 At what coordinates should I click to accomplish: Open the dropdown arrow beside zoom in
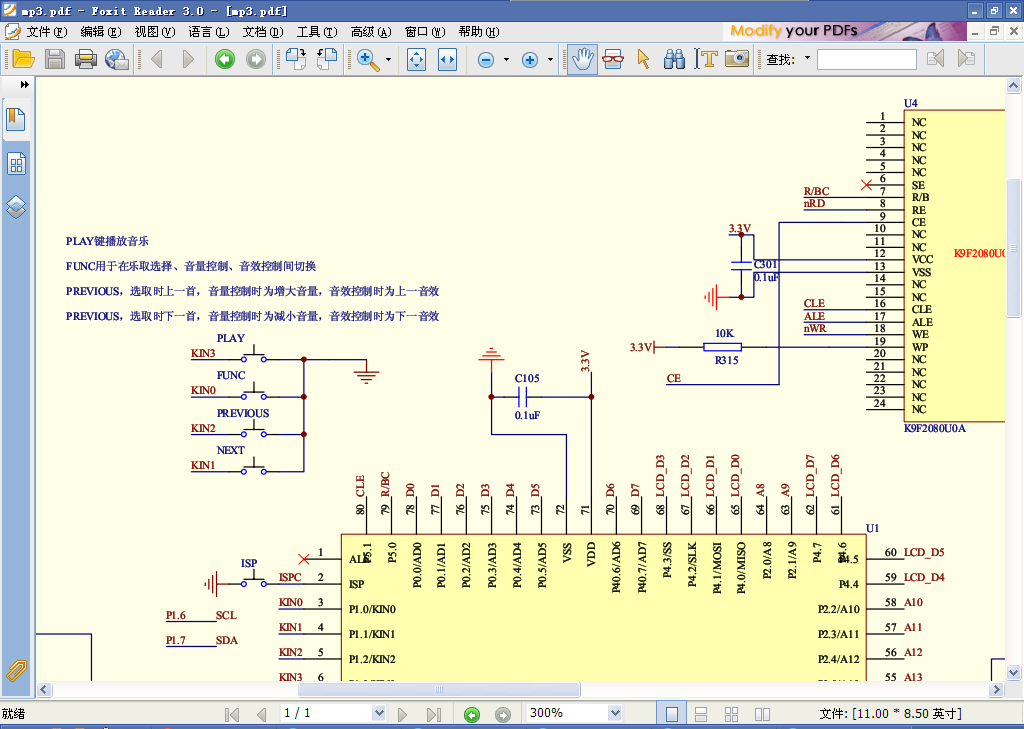coord(550,59)
